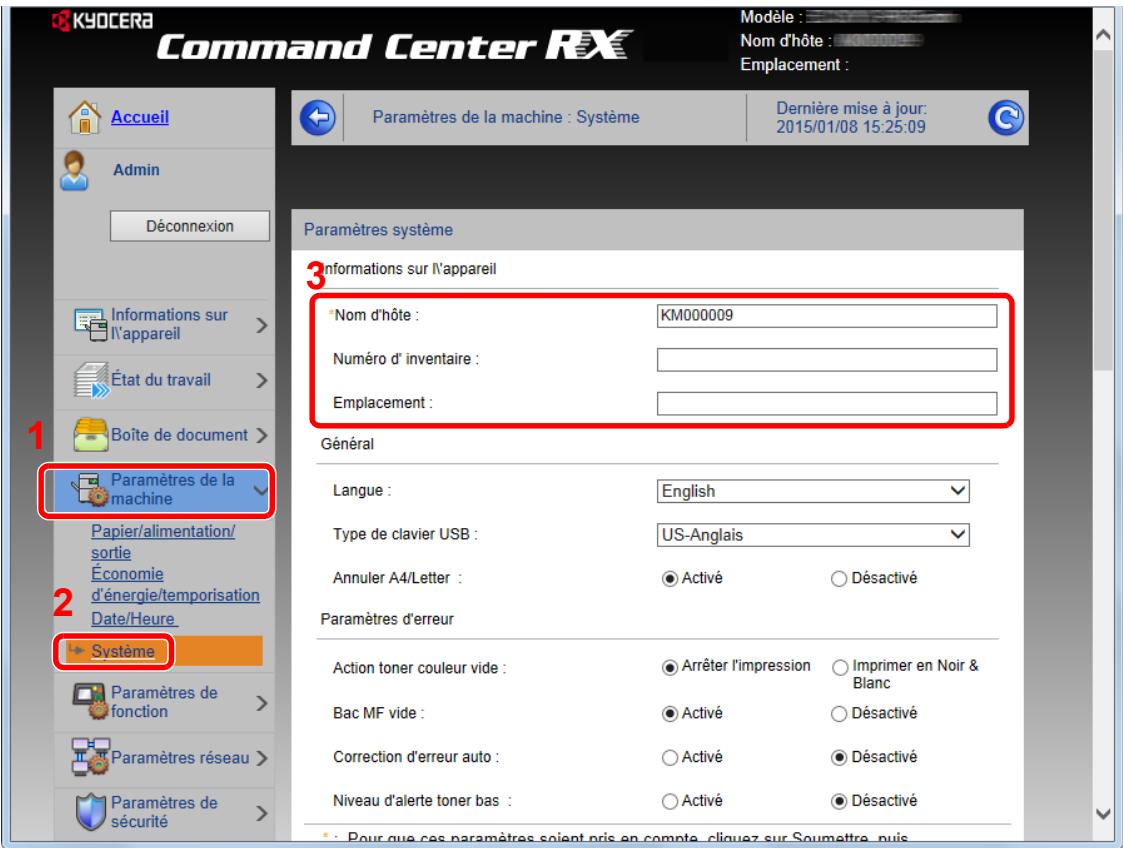The height and width of the screenshot is (848, 1123).
Task: Expand Informations sur l'appareil chevron
Action: (261, 325)
